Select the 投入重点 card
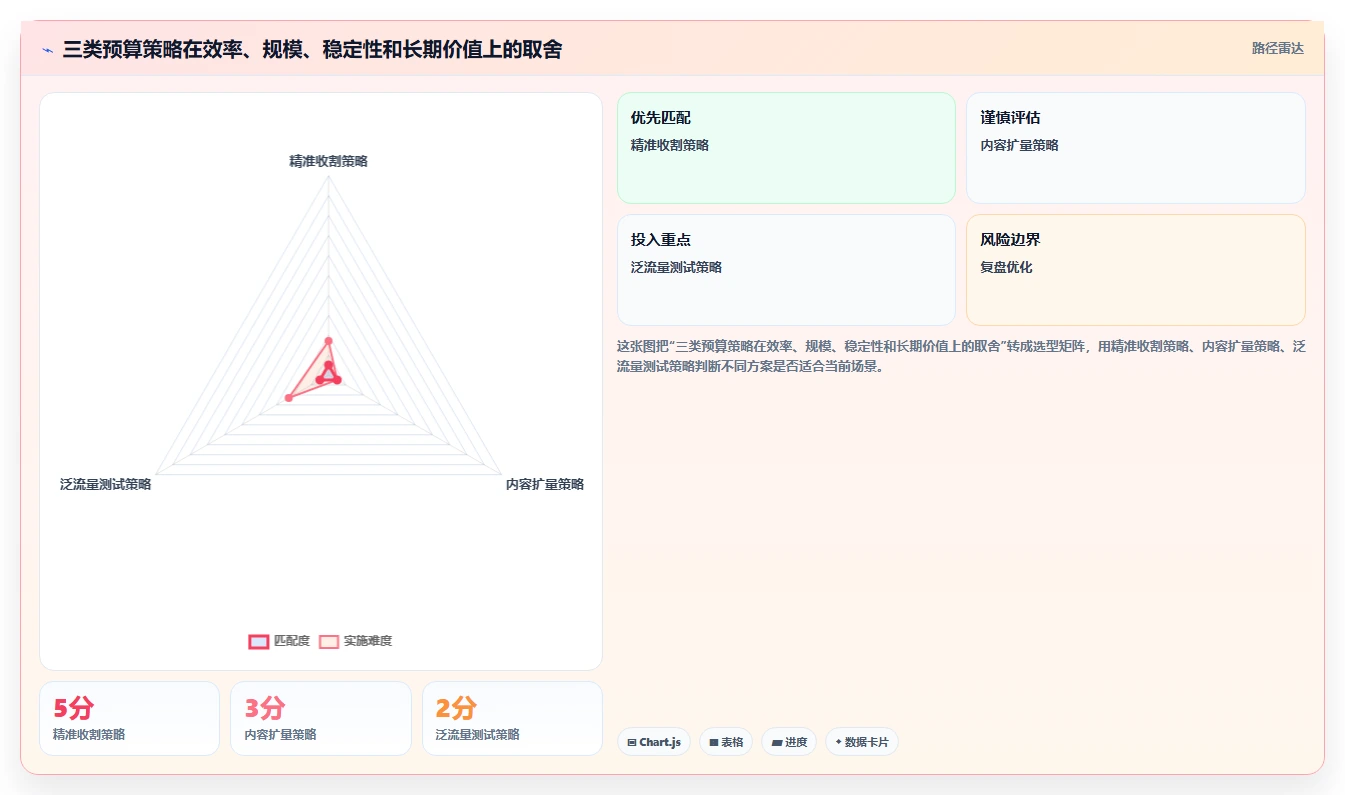Viewport: 1345px width, 795px height. (786, 270)
